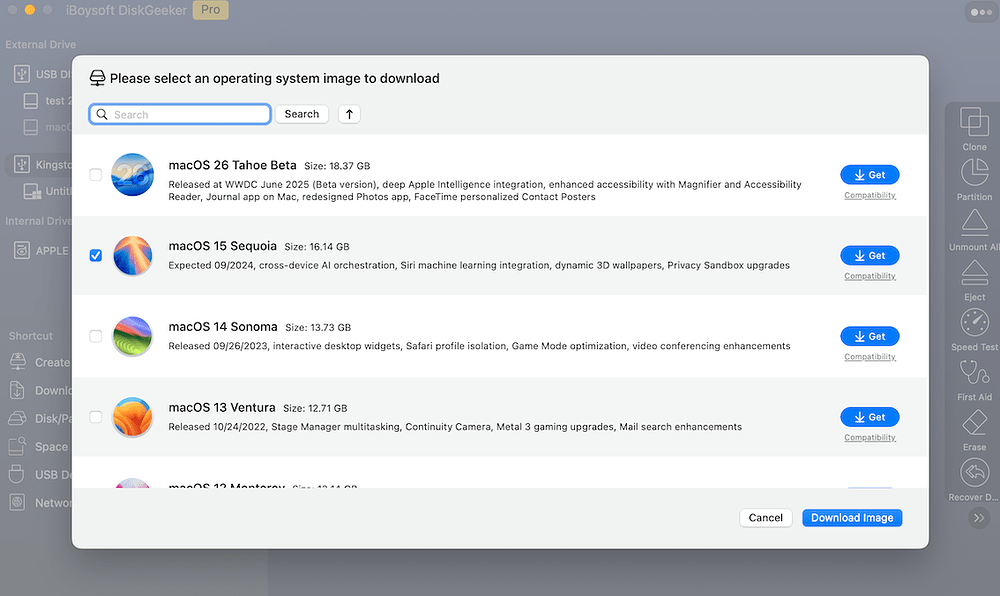The image size is (1000, 596).
Task: Enable the macOS 14 Sonoma checkbox
Action: (96, 336)
